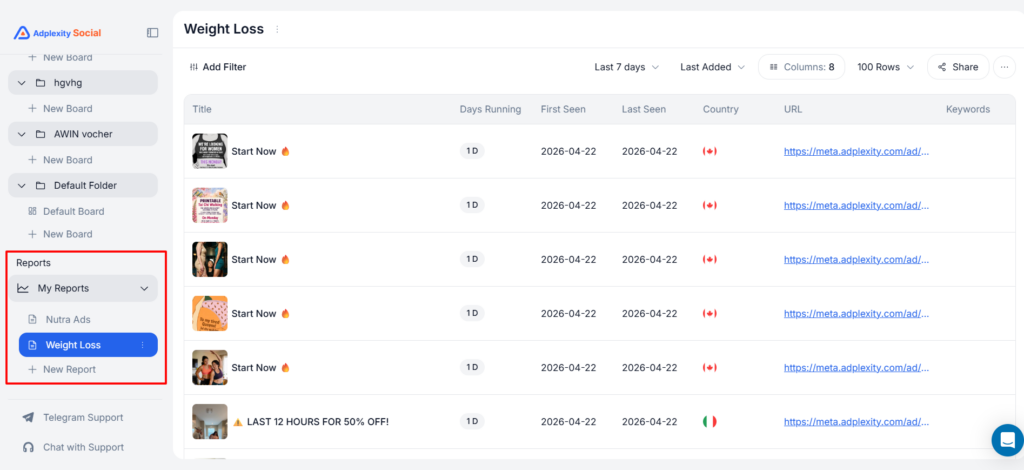Open the LAST 12 HOURS ad URL link
This screenshot has width=1024, height=470.
856,422
